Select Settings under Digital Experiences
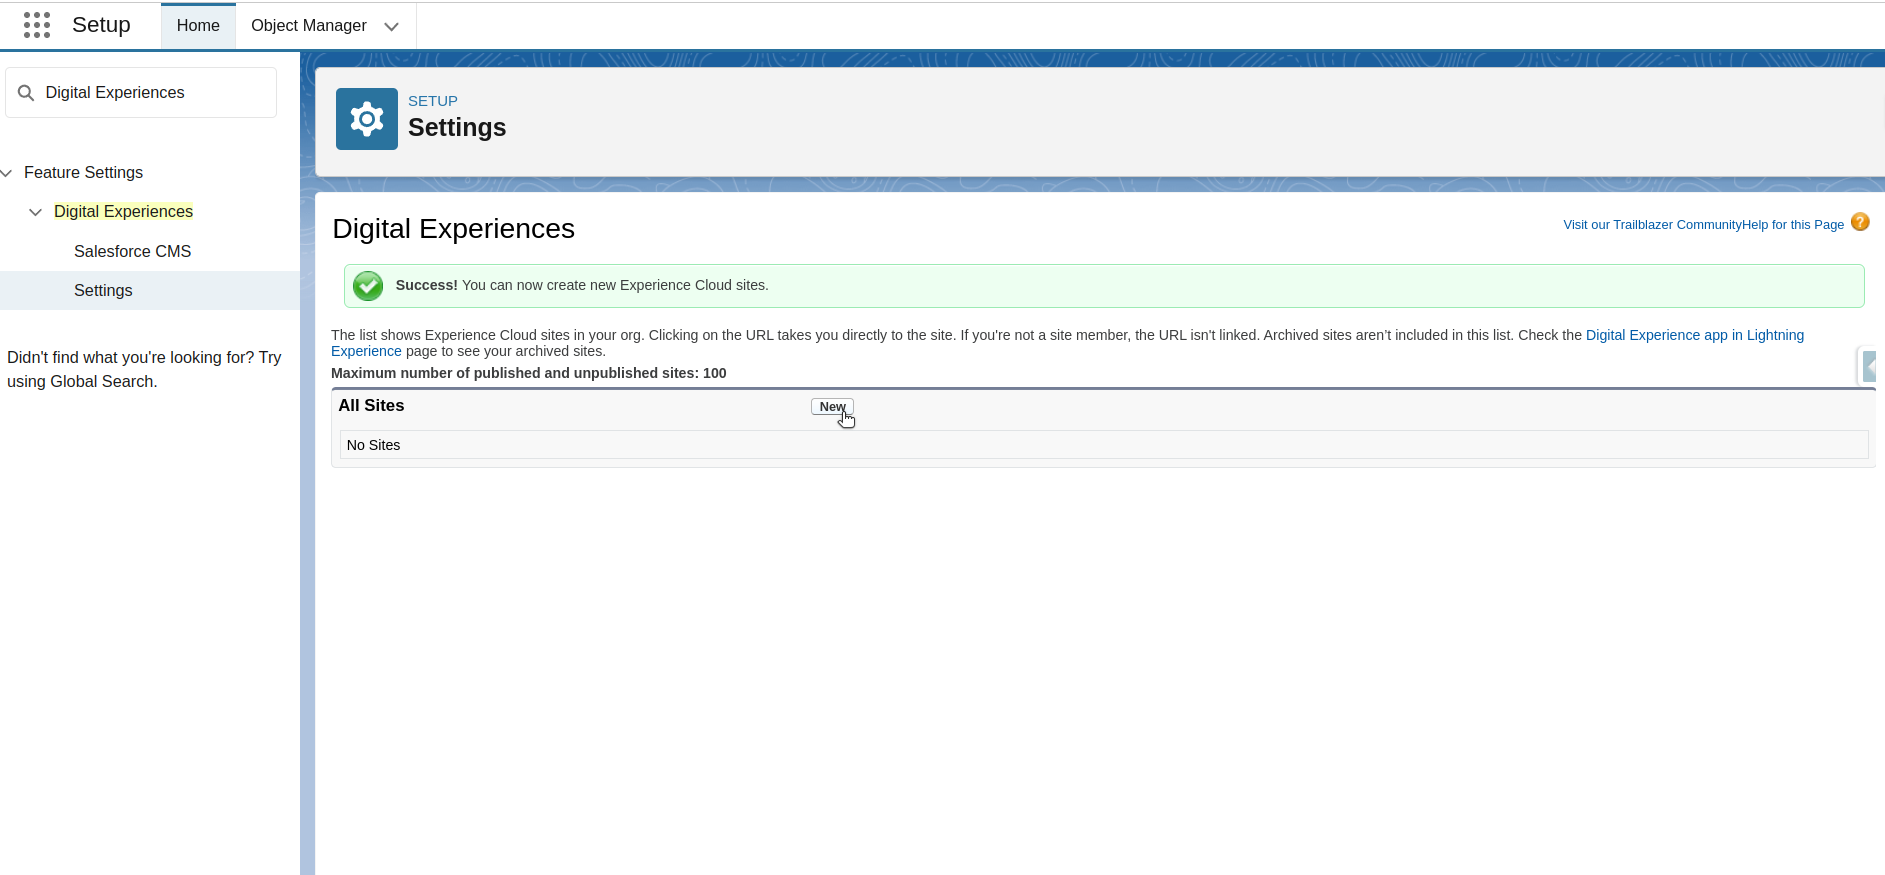This screenshot has width=1885, height=875. coord(103,290)
